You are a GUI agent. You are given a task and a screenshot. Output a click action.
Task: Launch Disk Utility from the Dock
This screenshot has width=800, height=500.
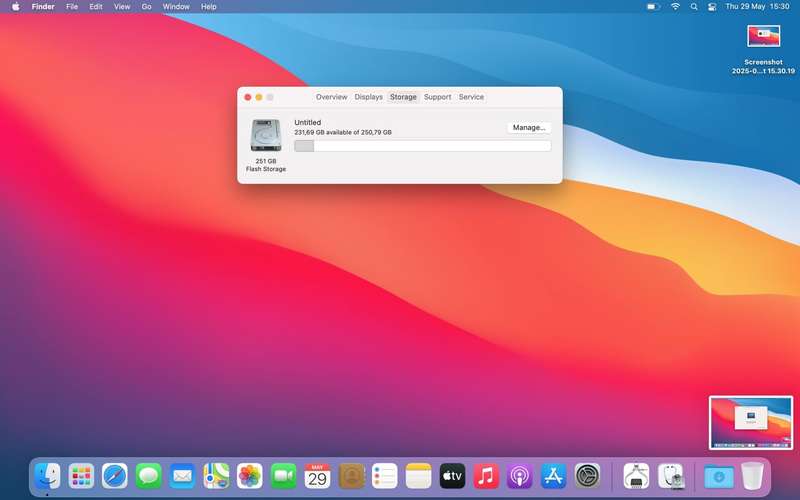coord(670,476)
